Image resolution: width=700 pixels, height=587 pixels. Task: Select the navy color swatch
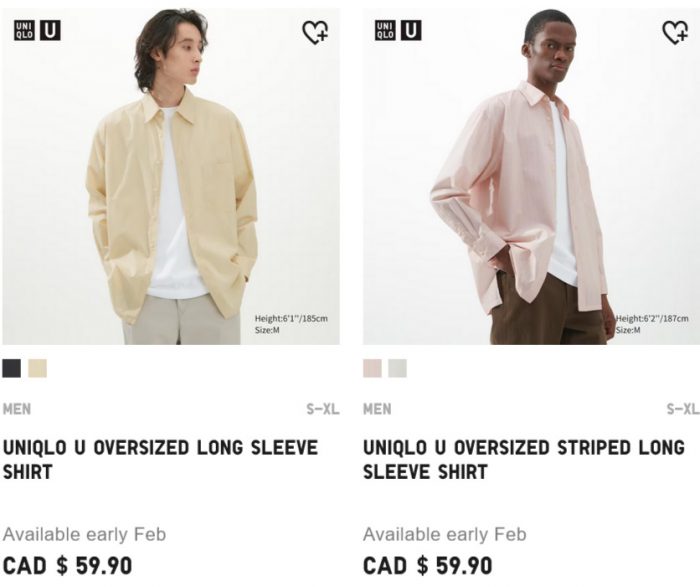[x=12, y=368]
